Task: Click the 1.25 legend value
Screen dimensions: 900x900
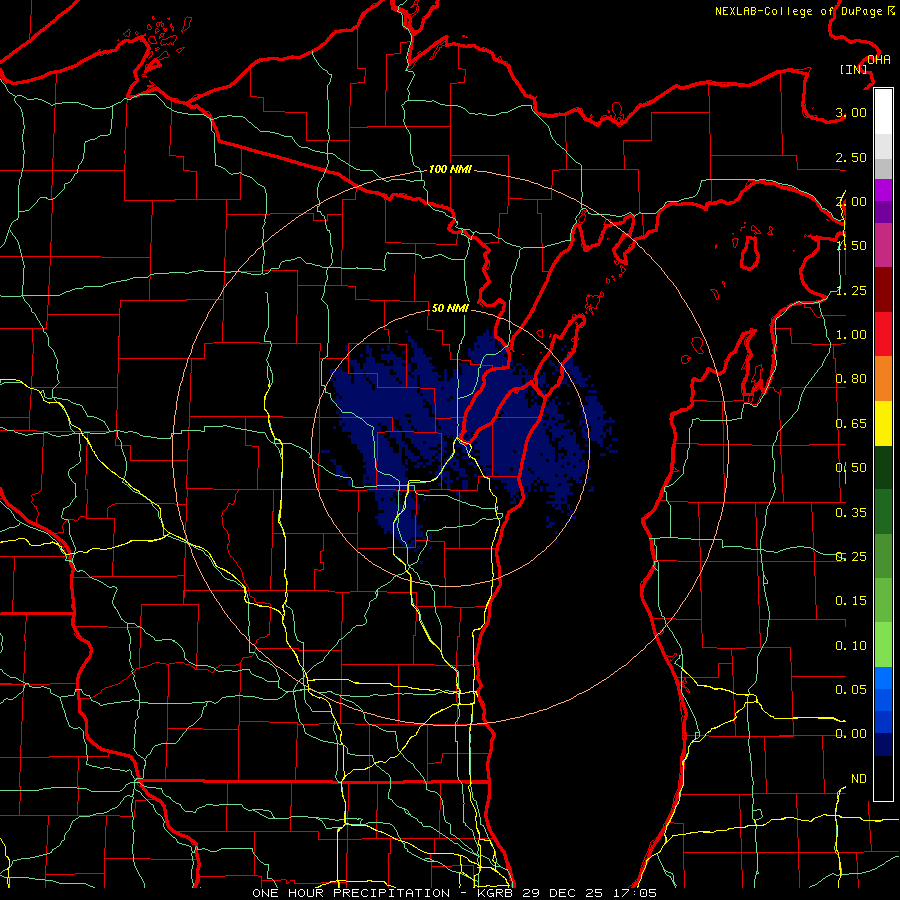Action: tap(851, 290)
